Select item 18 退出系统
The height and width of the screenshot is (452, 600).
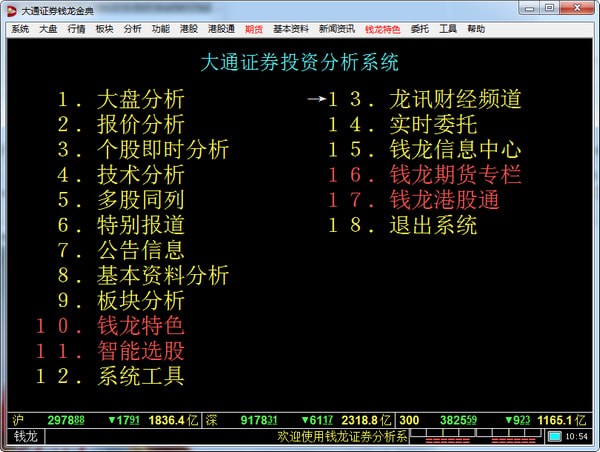click(403, 225)
